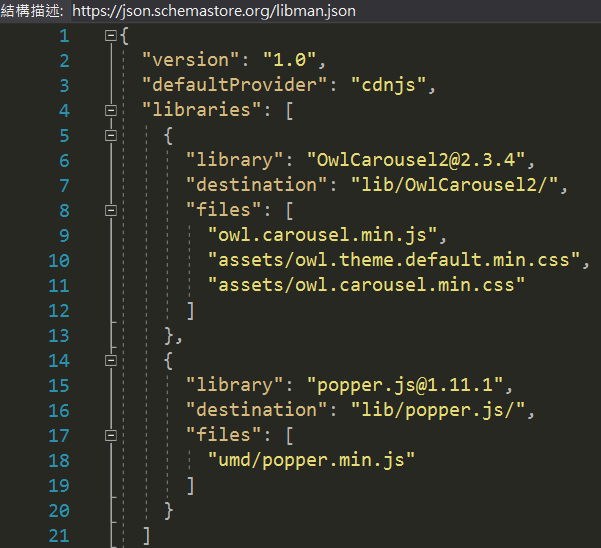Click the "version" key text
601x548 pixels.
[191, 61]
